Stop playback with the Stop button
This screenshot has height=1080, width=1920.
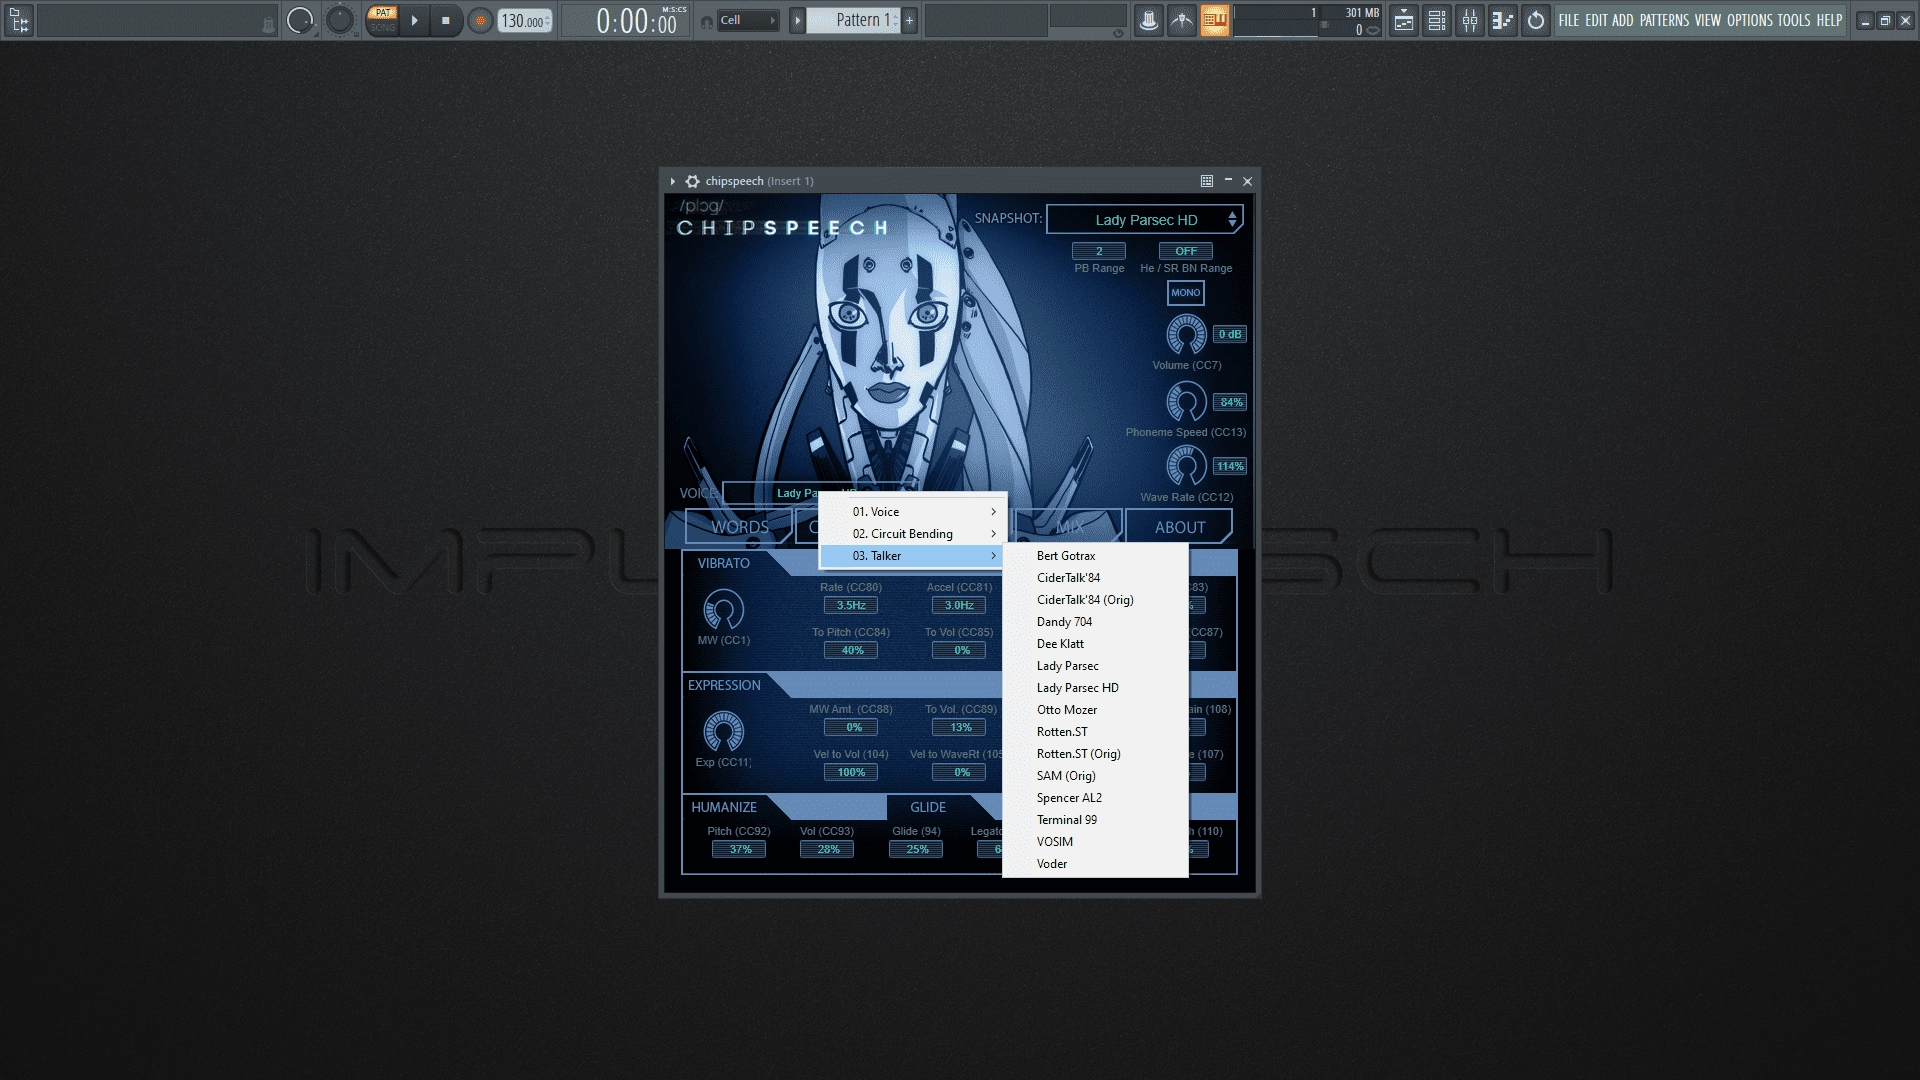coord(446,20)
